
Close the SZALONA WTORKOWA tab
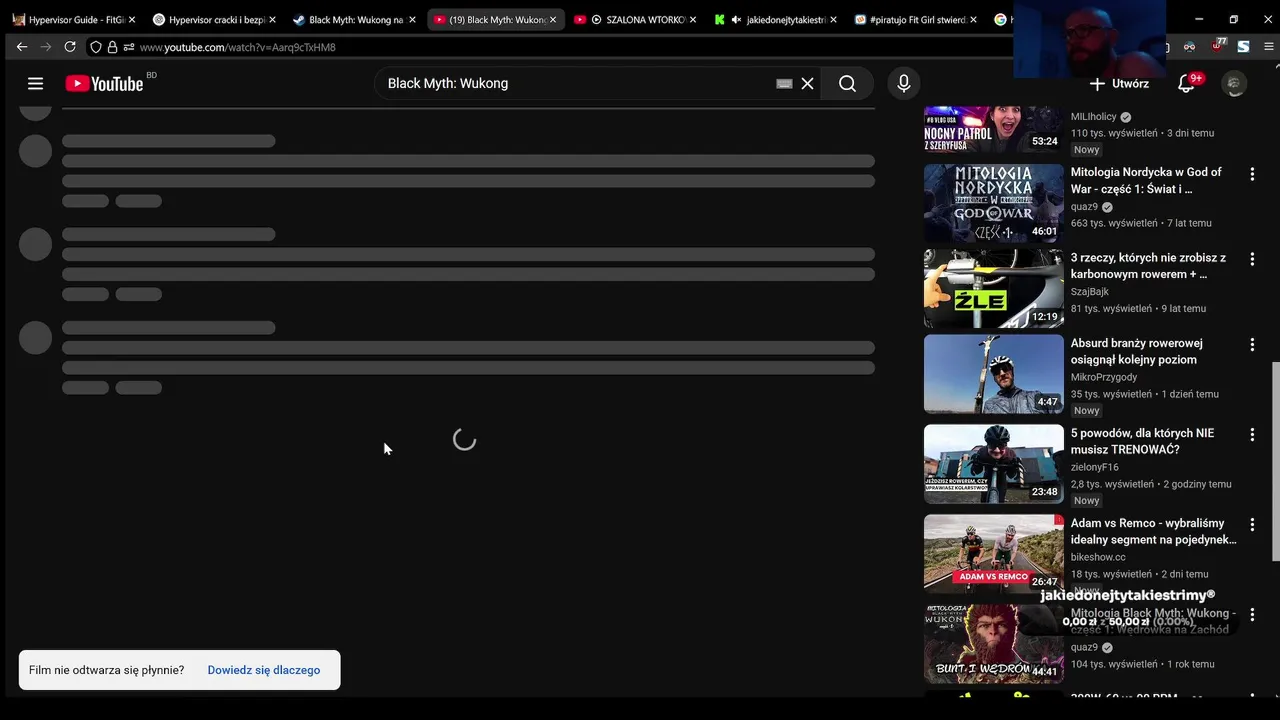tap(693, 19)
